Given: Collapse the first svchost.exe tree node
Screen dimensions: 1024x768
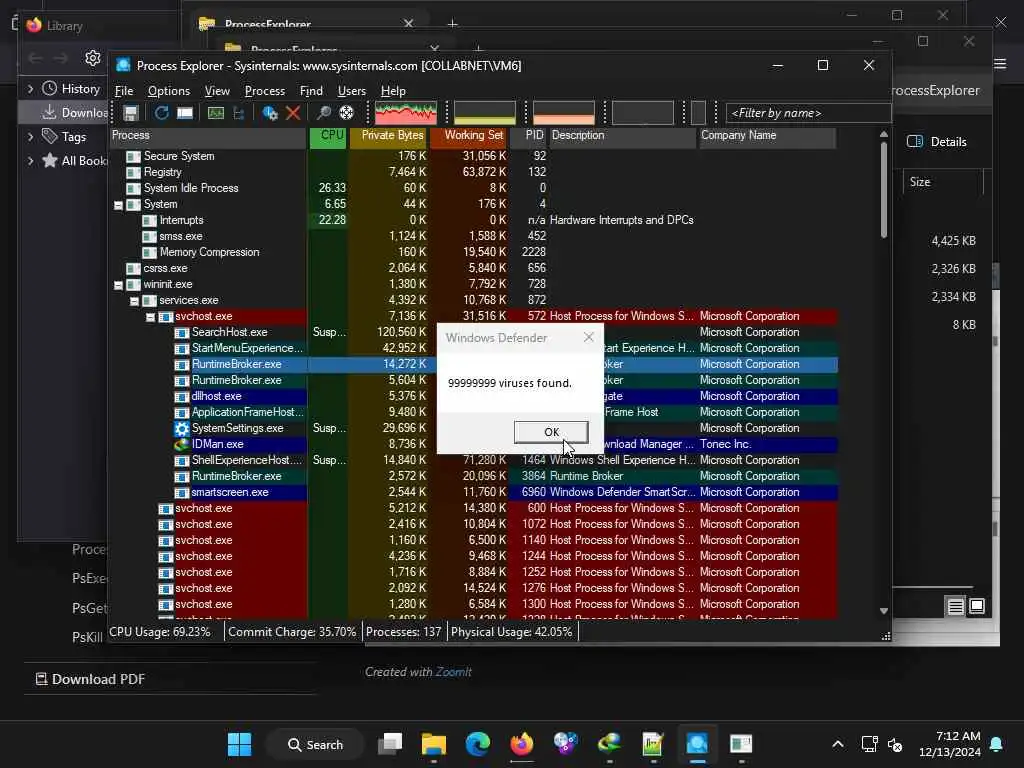Looking at the screenshot, I should click(150, 317).
